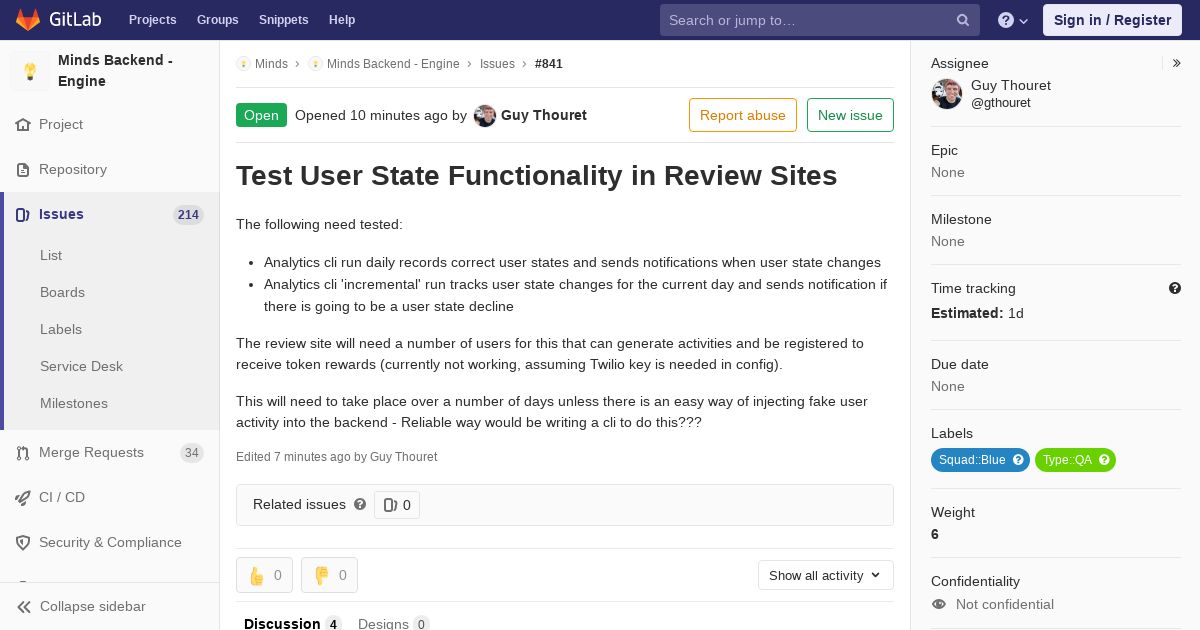Open Milestones in the sidebar
1200x630 pixels.
[x=74, y=403]
